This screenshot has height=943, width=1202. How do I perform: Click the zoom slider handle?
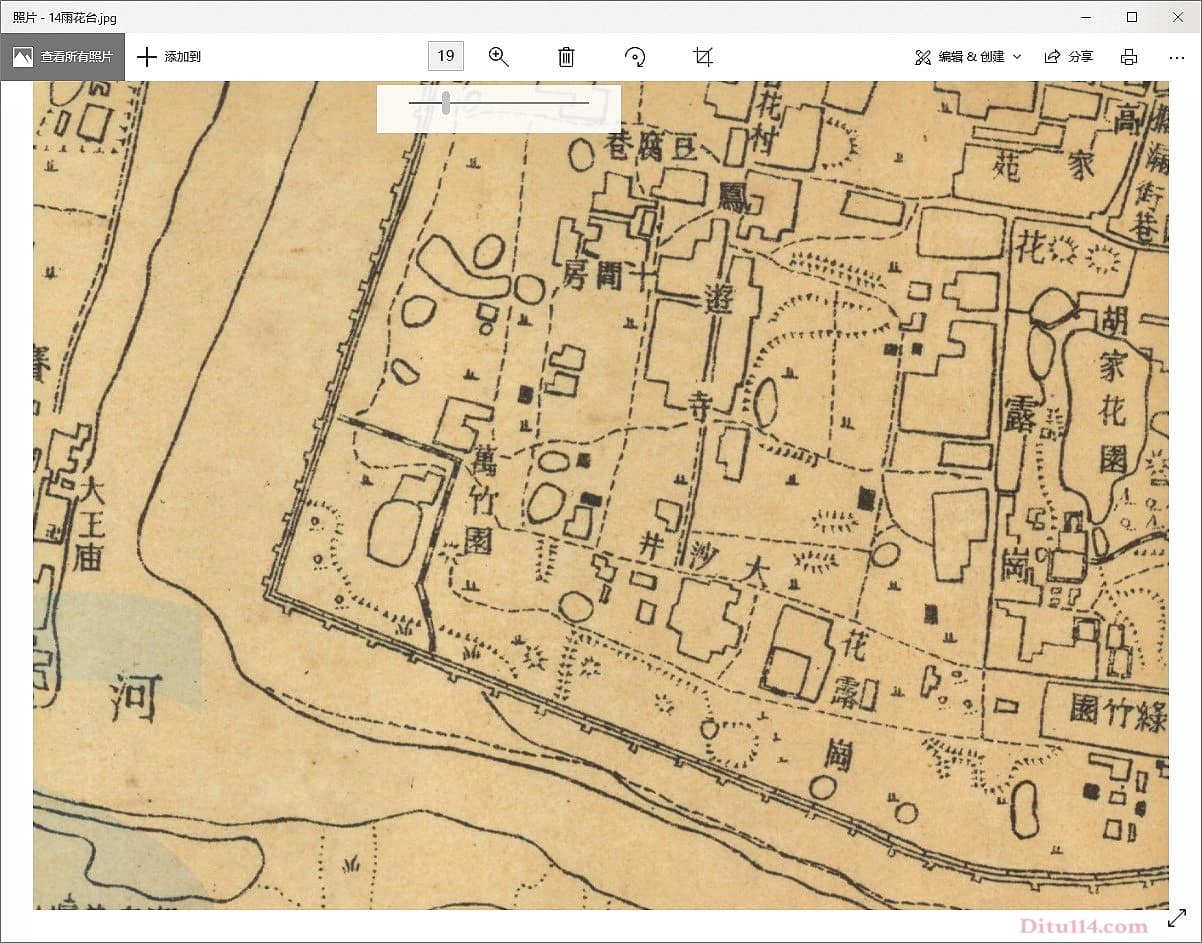click(x=446, y=103)
